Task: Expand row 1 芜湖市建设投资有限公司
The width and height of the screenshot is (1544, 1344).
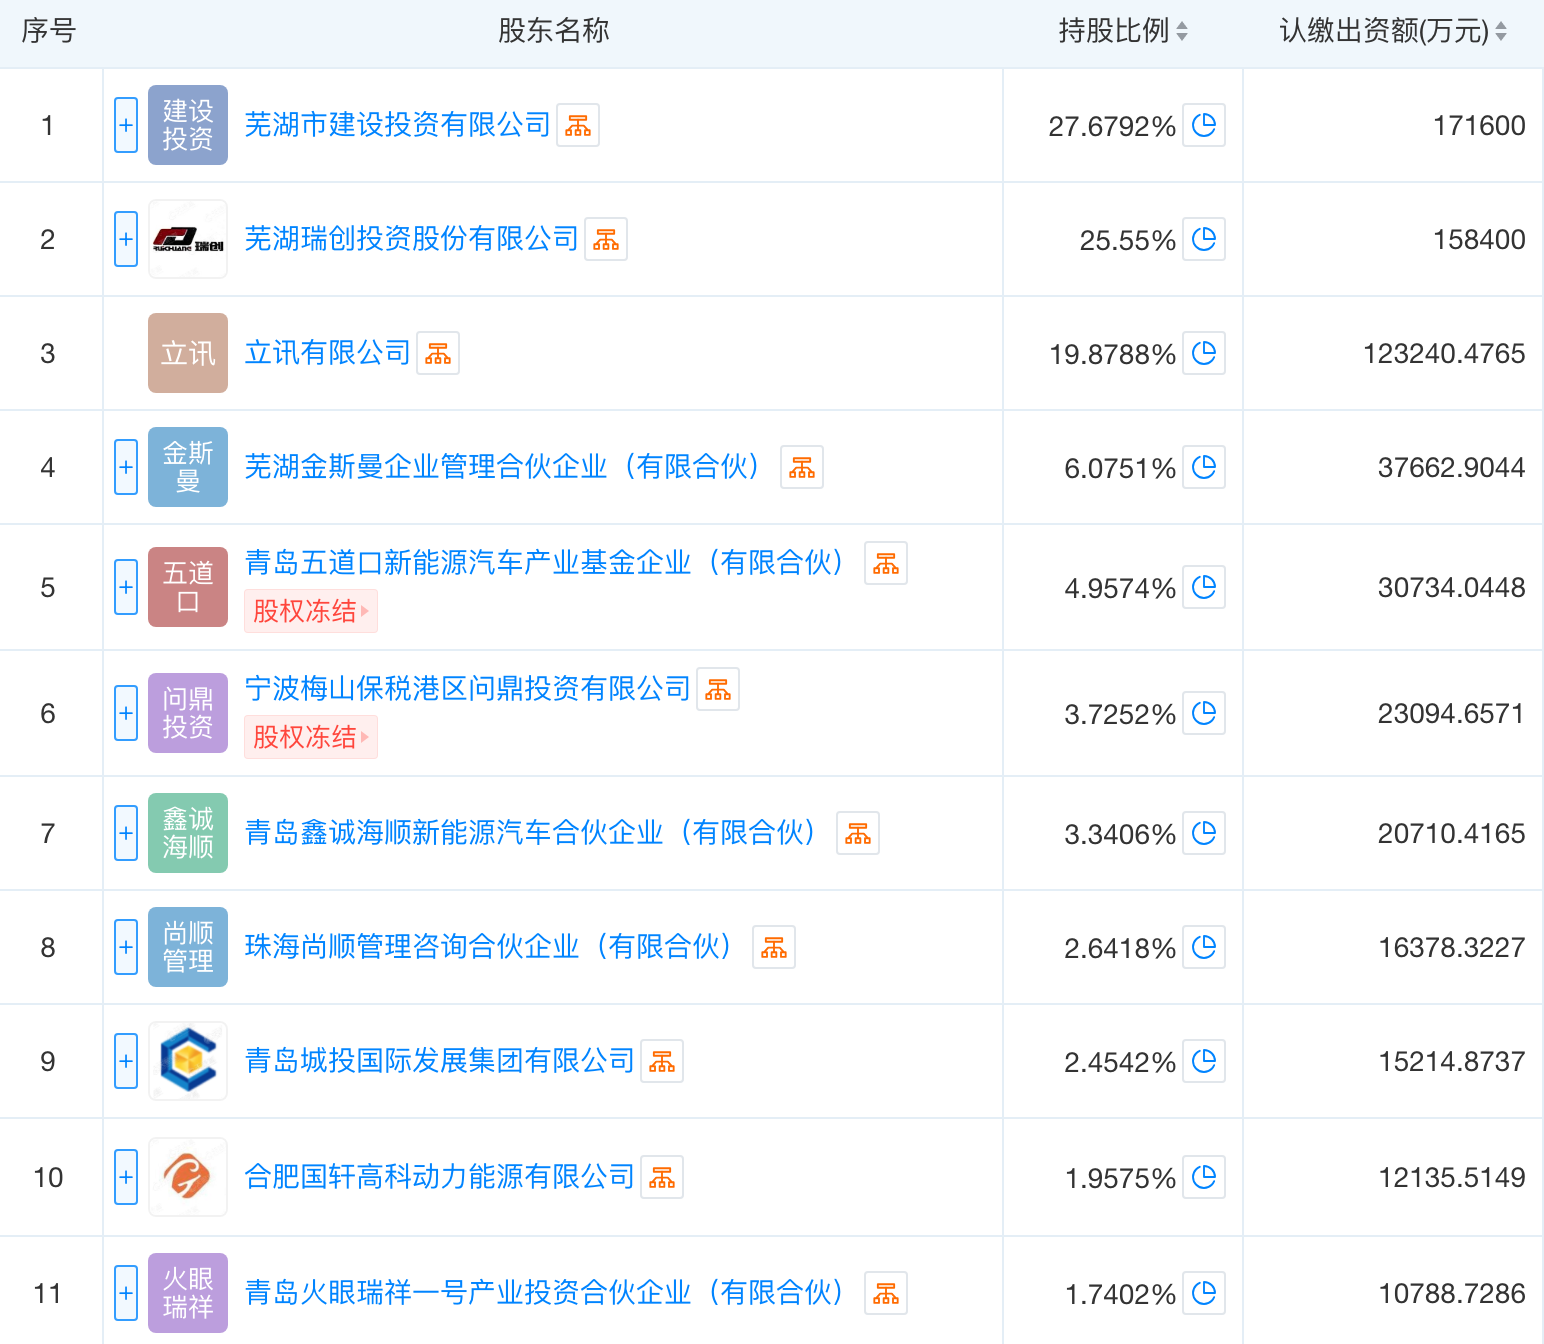Action: 126,125
